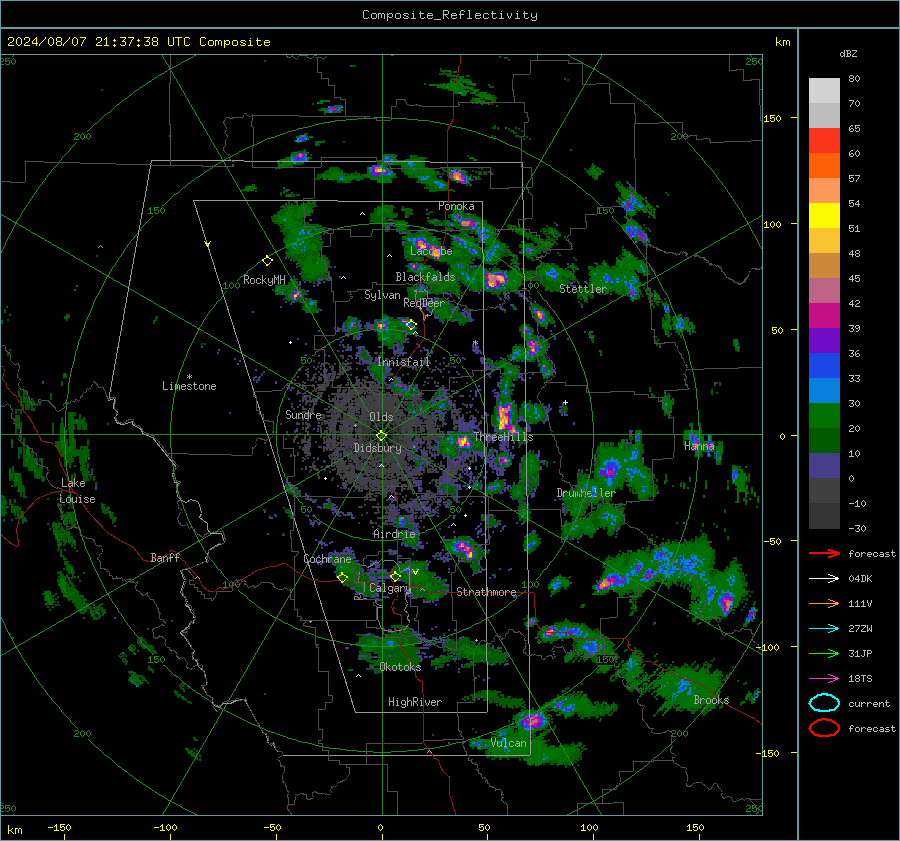
Task: Click the RedDeer city label
Action: pos(424,303)
